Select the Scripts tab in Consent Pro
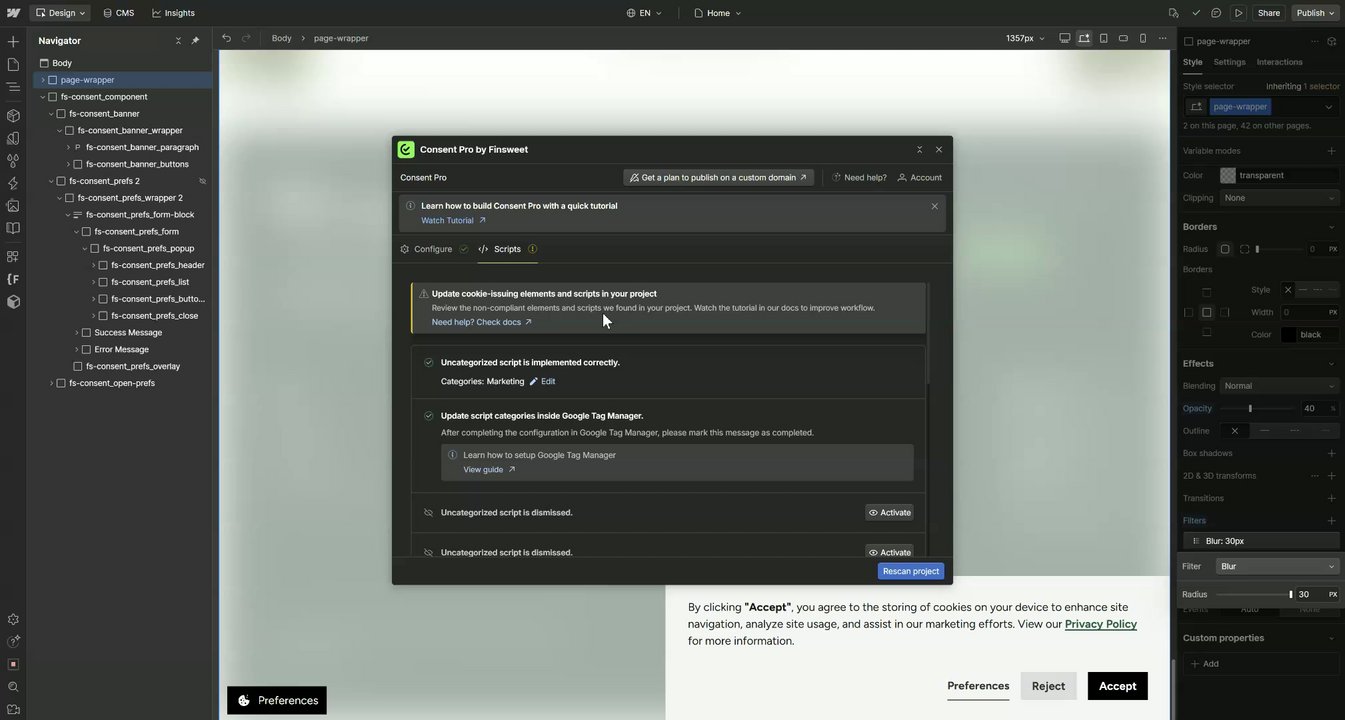The height and width of the screenshot is (720, 1345). (x=507, y=249)
